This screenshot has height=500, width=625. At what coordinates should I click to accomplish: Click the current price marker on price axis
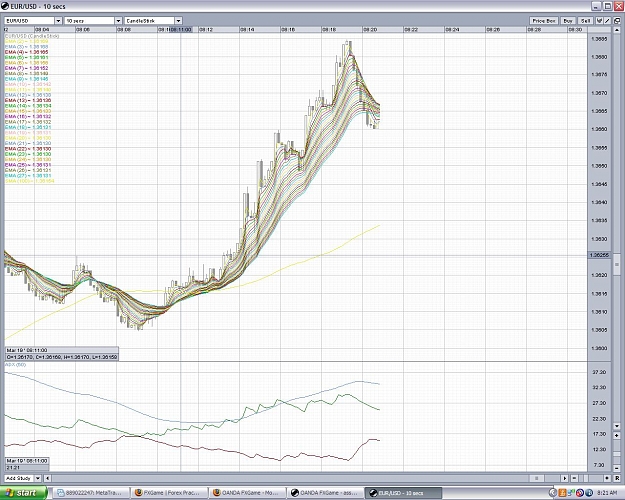point(599,255)
